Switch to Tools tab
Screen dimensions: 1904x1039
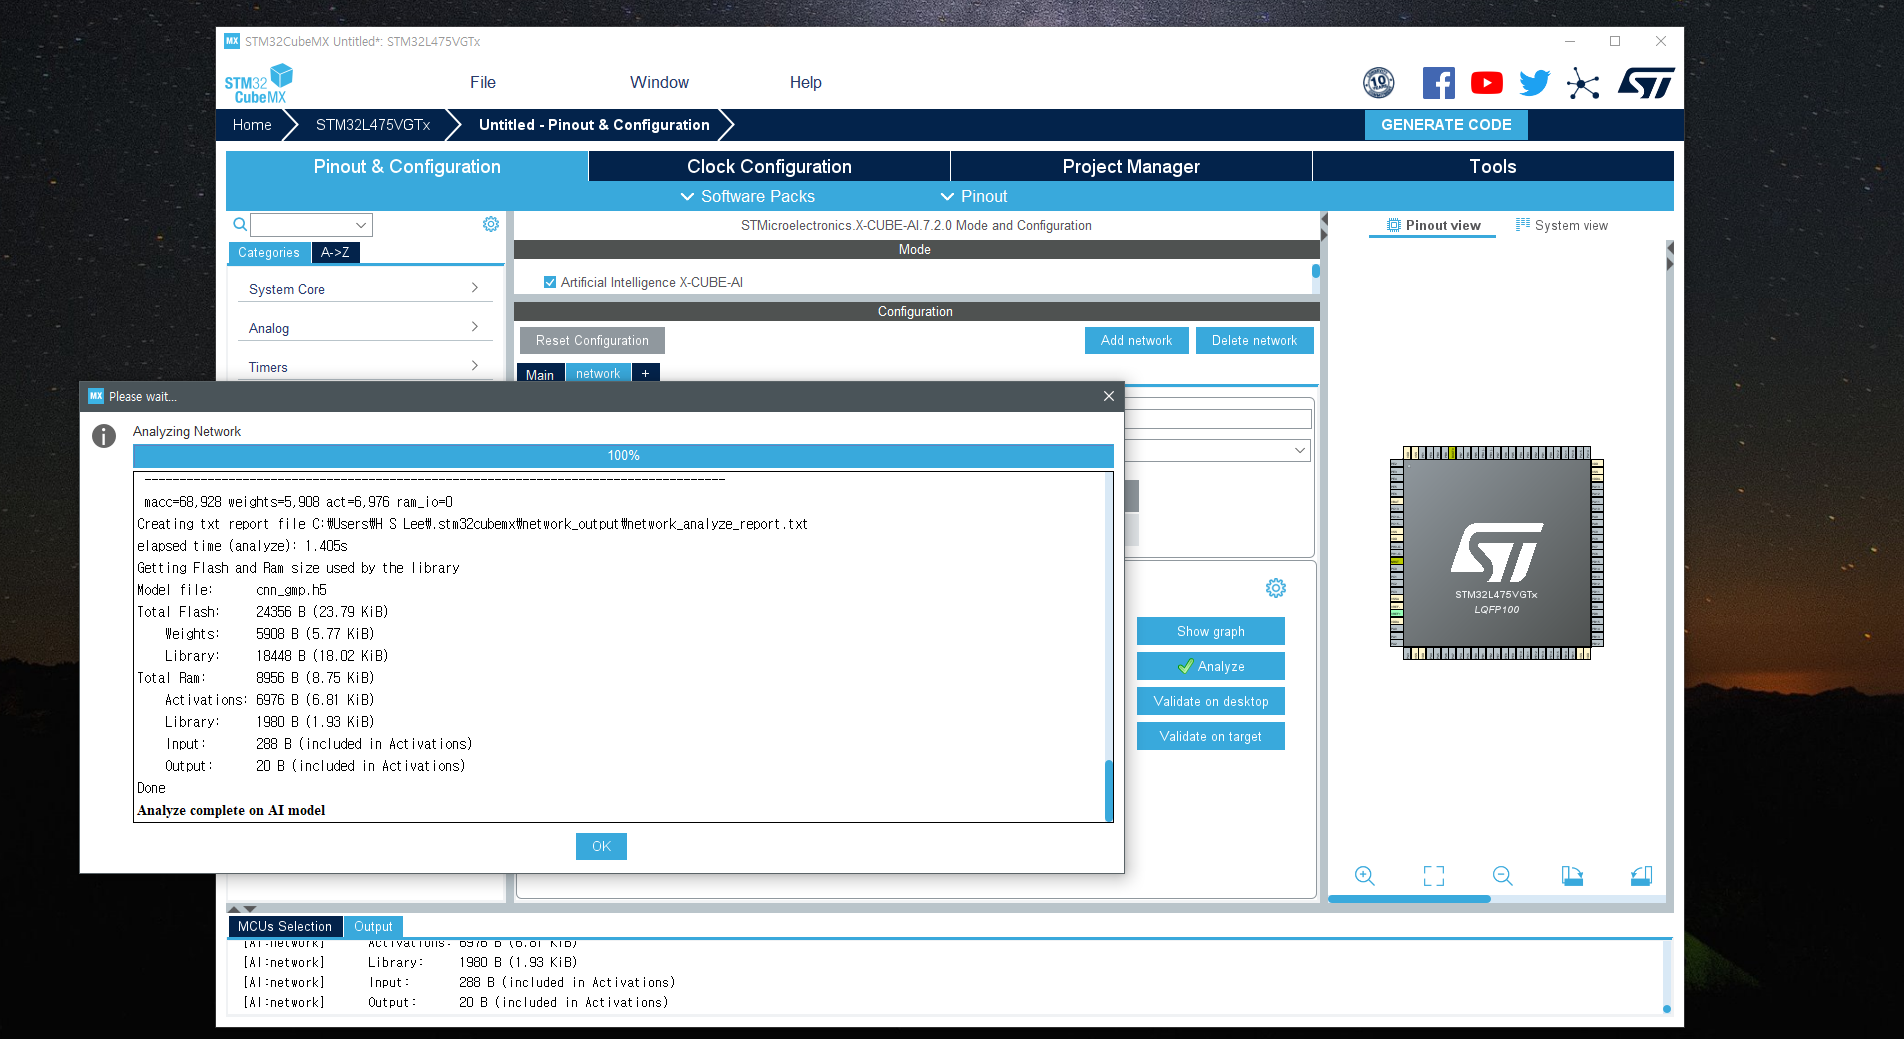pos(1493,166)
